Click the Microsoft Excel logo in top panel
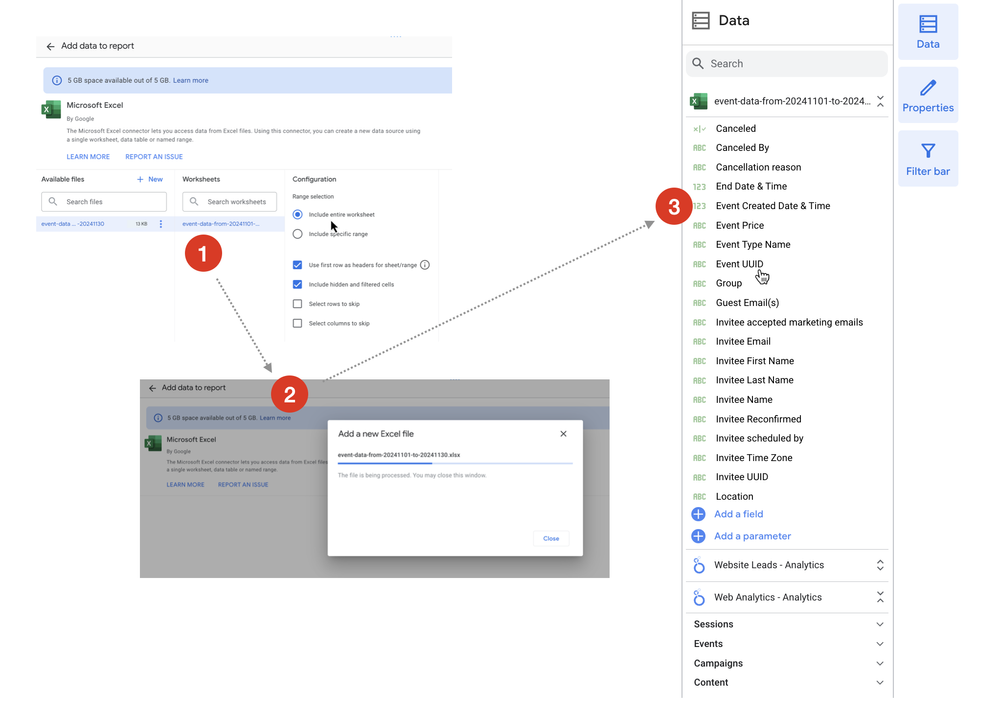The width and height of the screenshot is (1000, 701). point(51,109)
